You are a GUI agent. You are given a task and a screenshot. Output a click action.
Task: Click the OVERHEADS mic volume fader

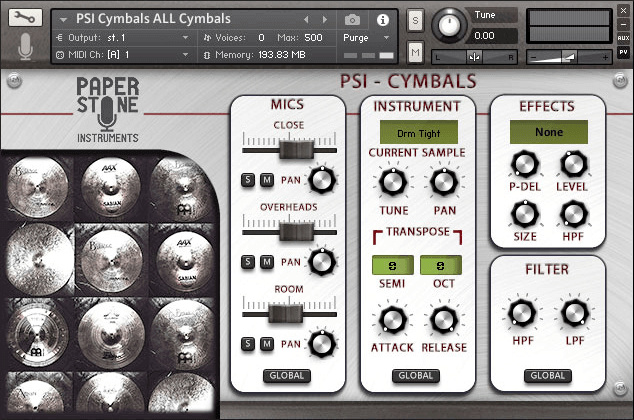pos(297,232)
